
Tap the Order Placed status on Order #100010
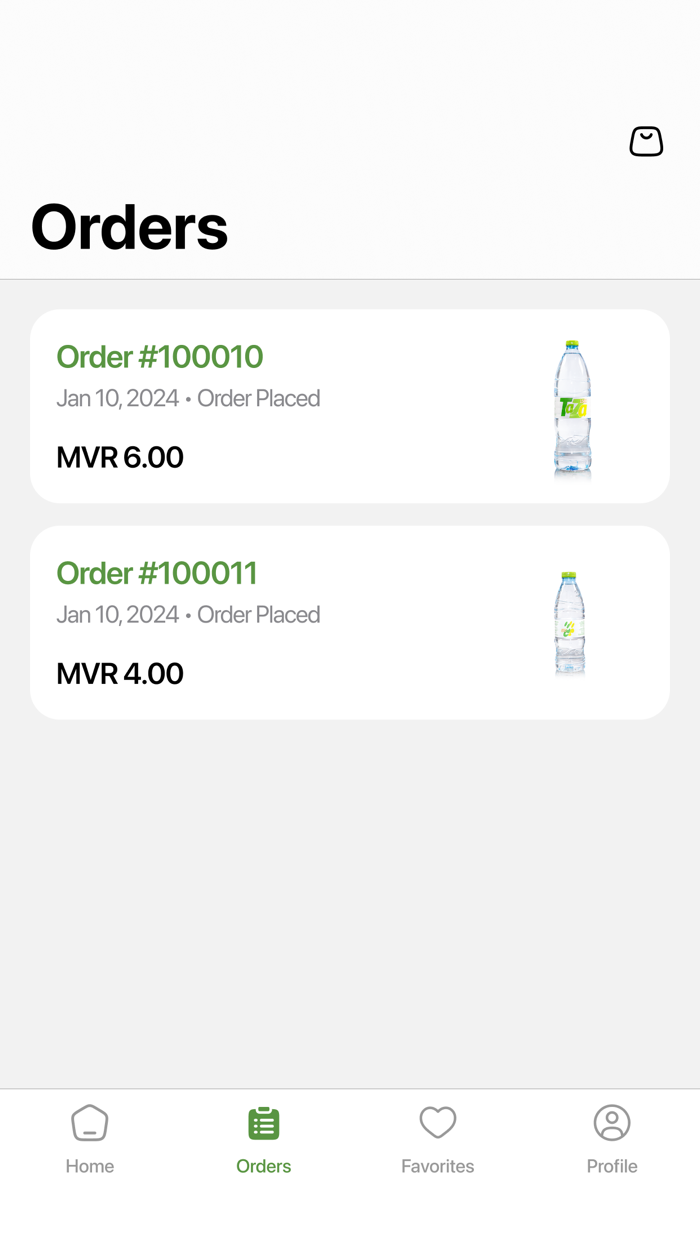click(x=258, y=398)
